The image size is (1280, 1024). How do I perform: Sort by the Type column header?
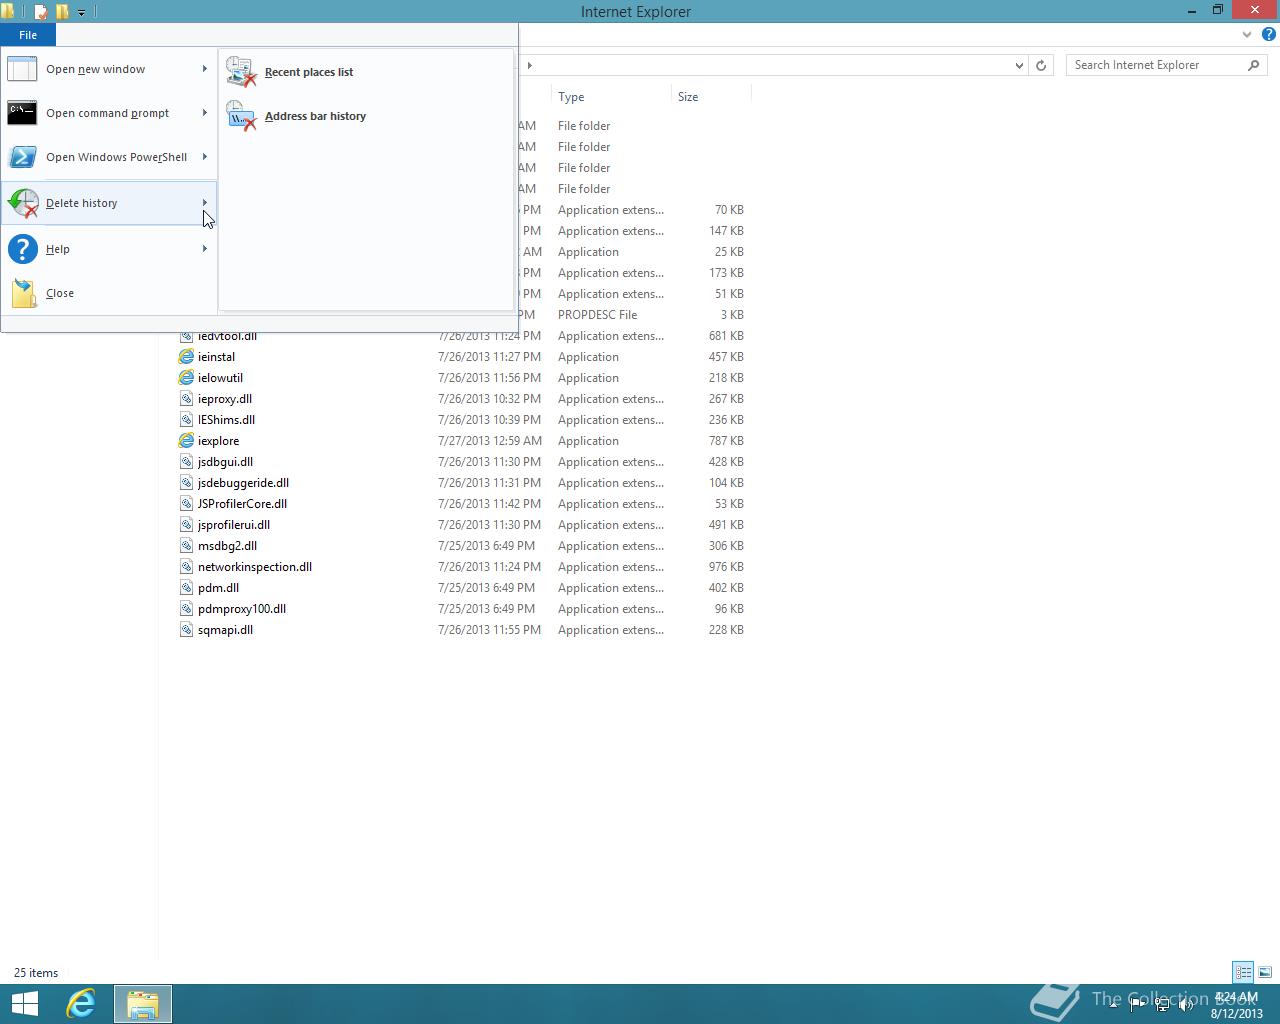pyautogui.click(x=610, y=97)
